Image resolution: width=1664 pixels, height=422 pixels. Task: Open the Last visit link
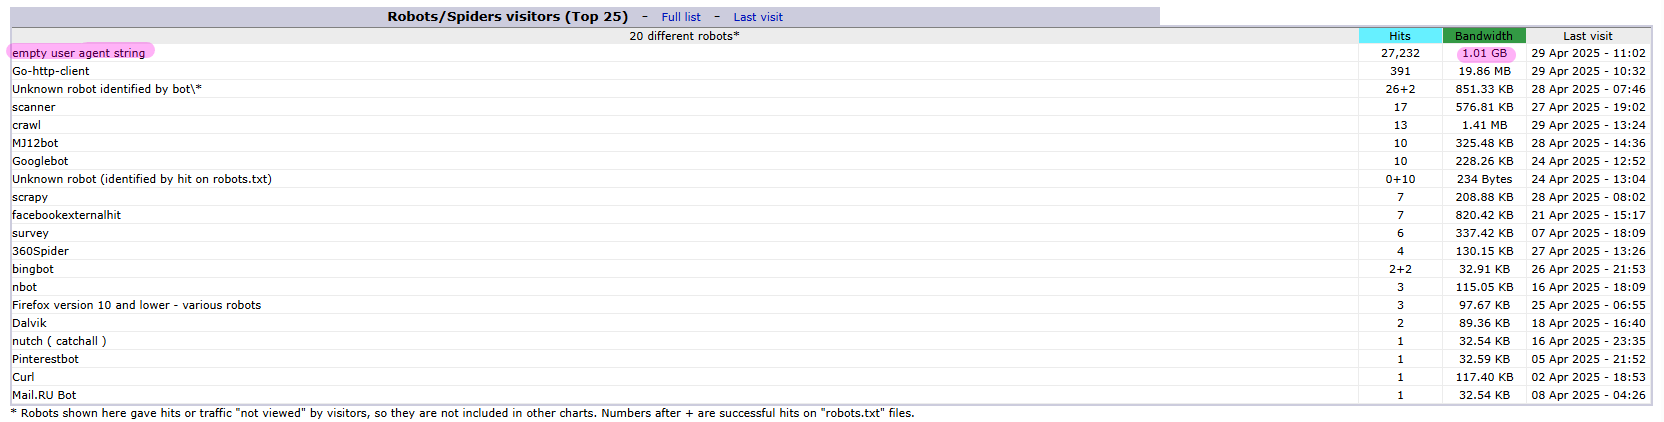(x=758, y=17)
